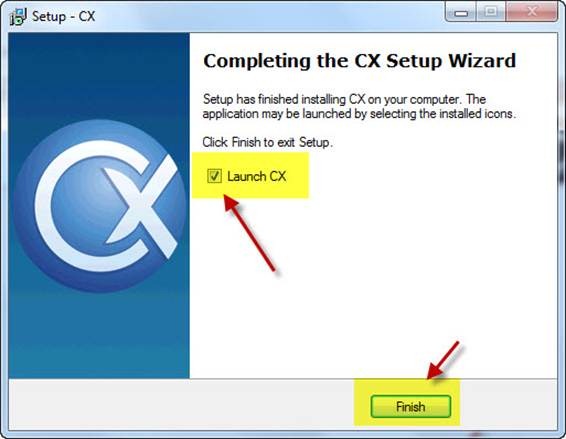566x439 pixels.
Task: Click the red arrow pointing at Launch CX
Action: 249,233
